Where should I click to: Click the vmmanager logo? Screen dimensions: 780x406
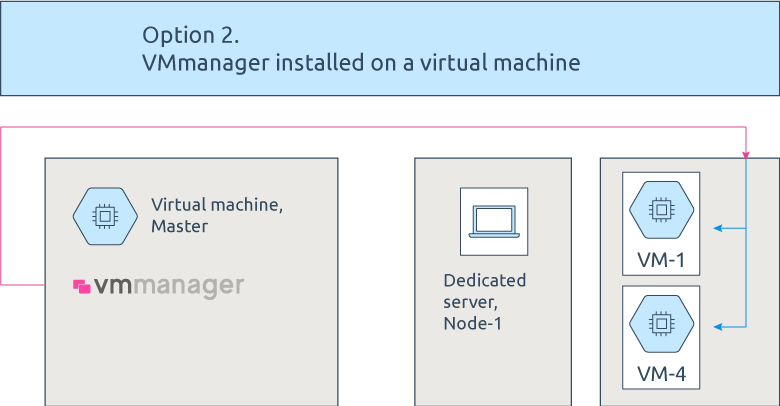pyautogui.click(x=159, y=287)
